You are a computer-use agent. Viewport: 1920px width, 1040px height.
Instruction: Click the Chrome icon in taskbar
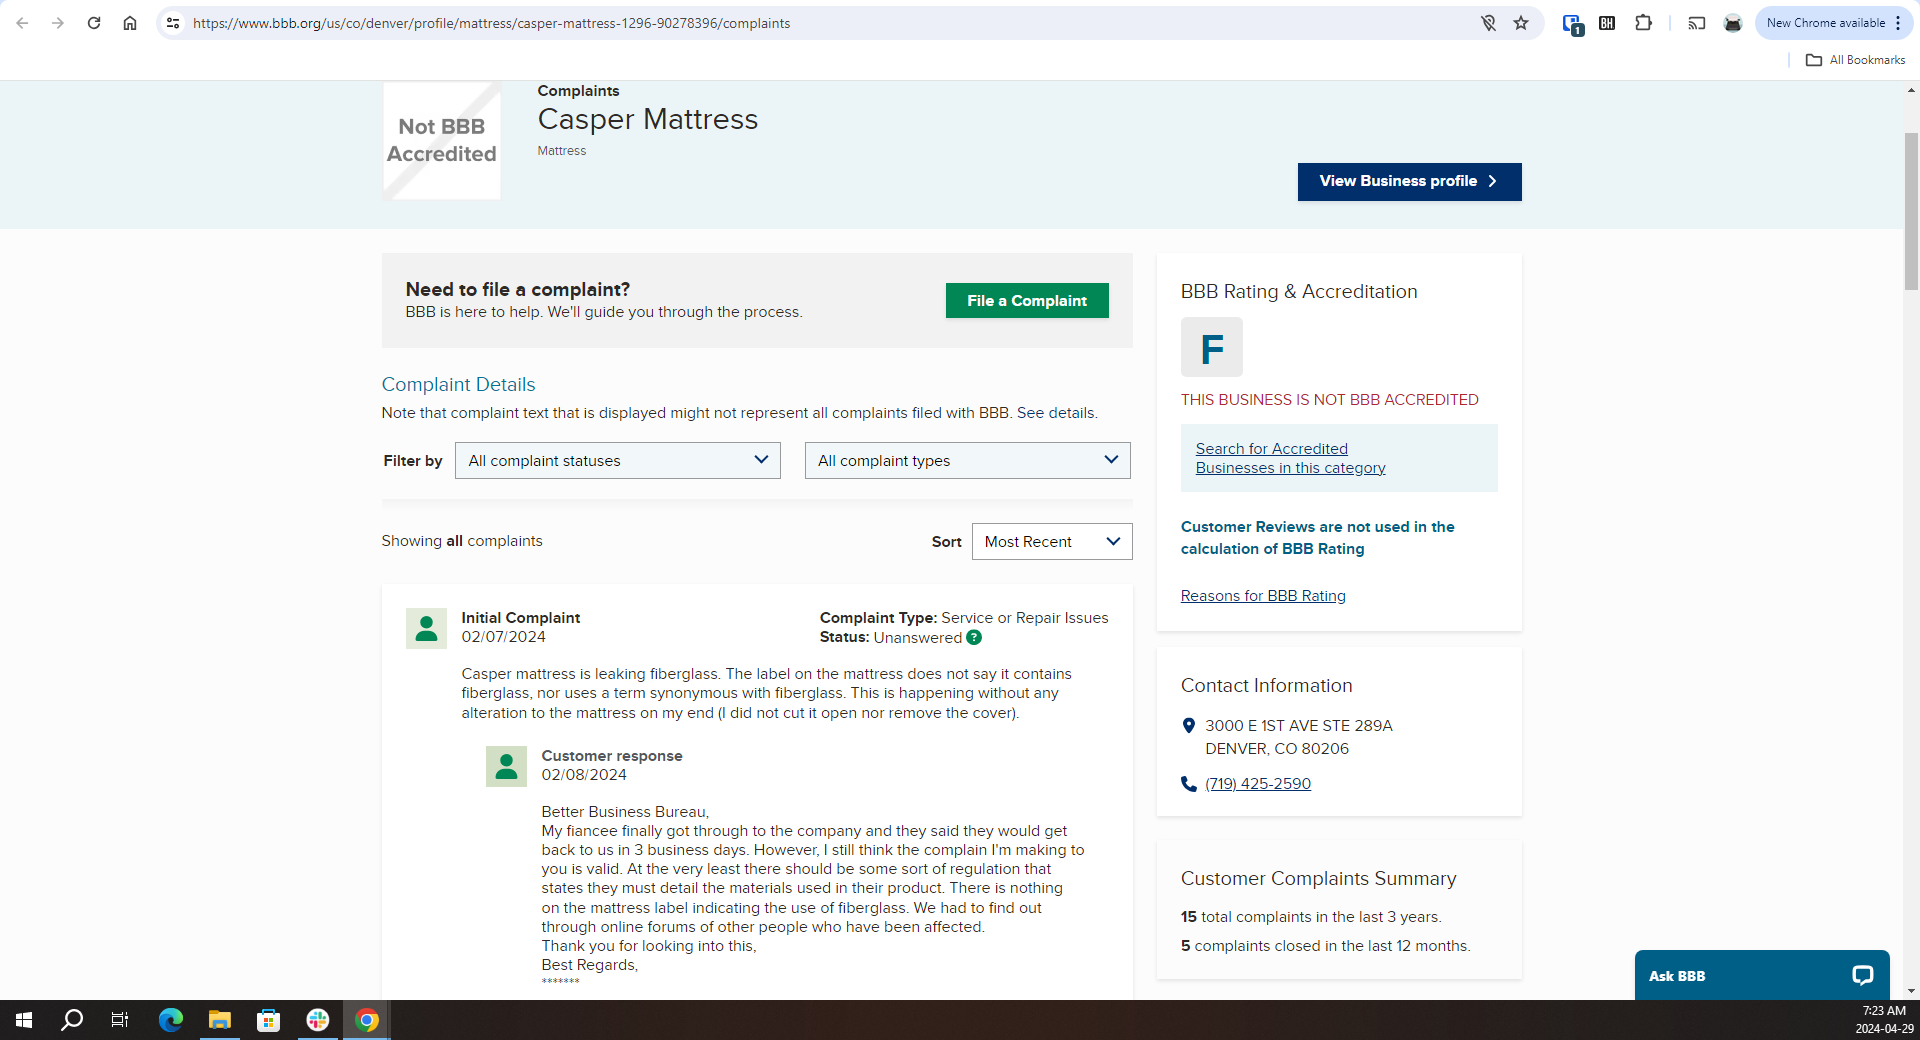click(x=367, y=1020)
